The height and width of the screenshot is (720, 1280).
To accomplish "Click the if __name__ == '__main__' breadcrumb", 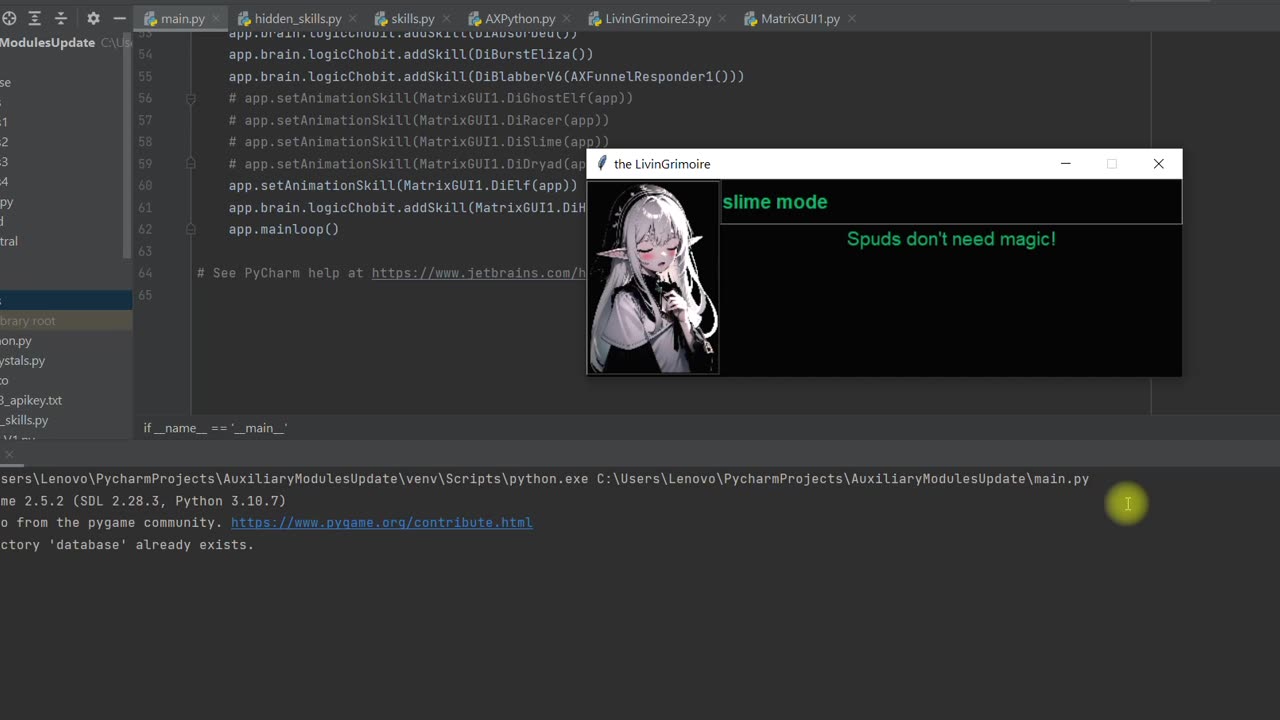I will click(x=215, y=428).
